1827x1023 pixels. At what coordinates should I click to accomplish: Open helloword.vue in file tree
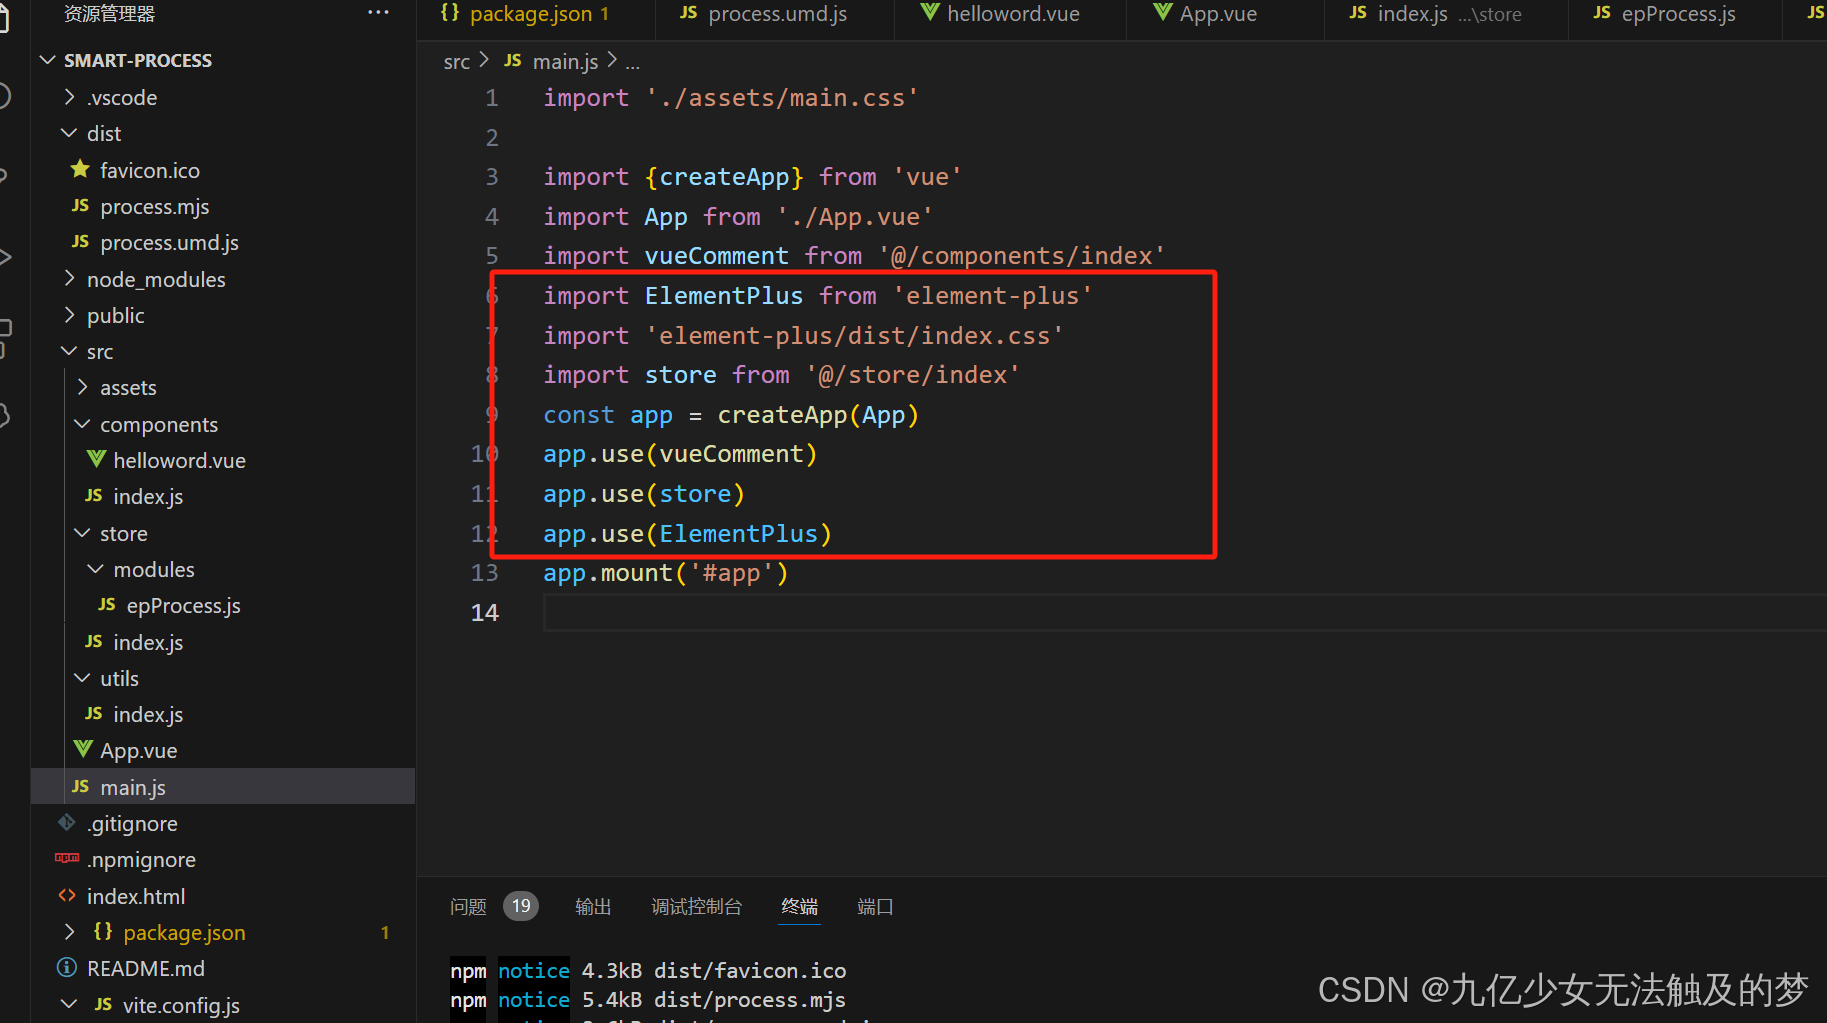tap(179, 460)
